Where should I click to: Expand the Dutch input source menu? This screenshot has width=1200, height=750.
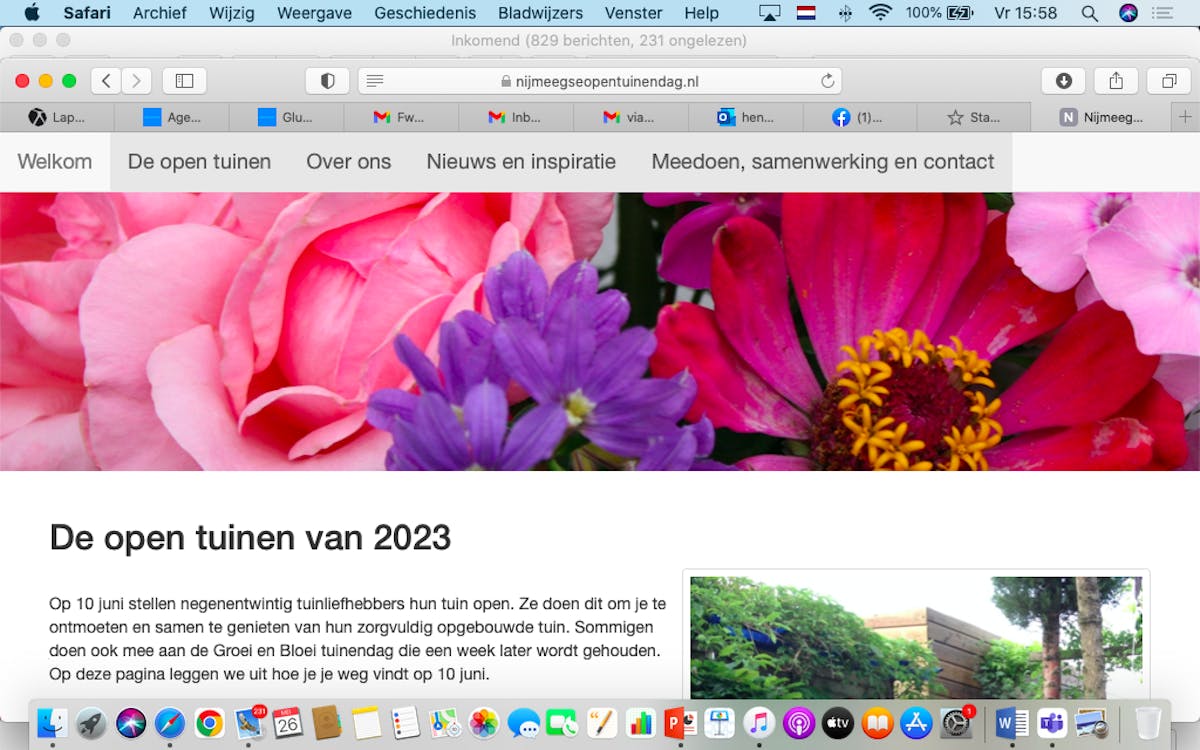click(806, 13)
